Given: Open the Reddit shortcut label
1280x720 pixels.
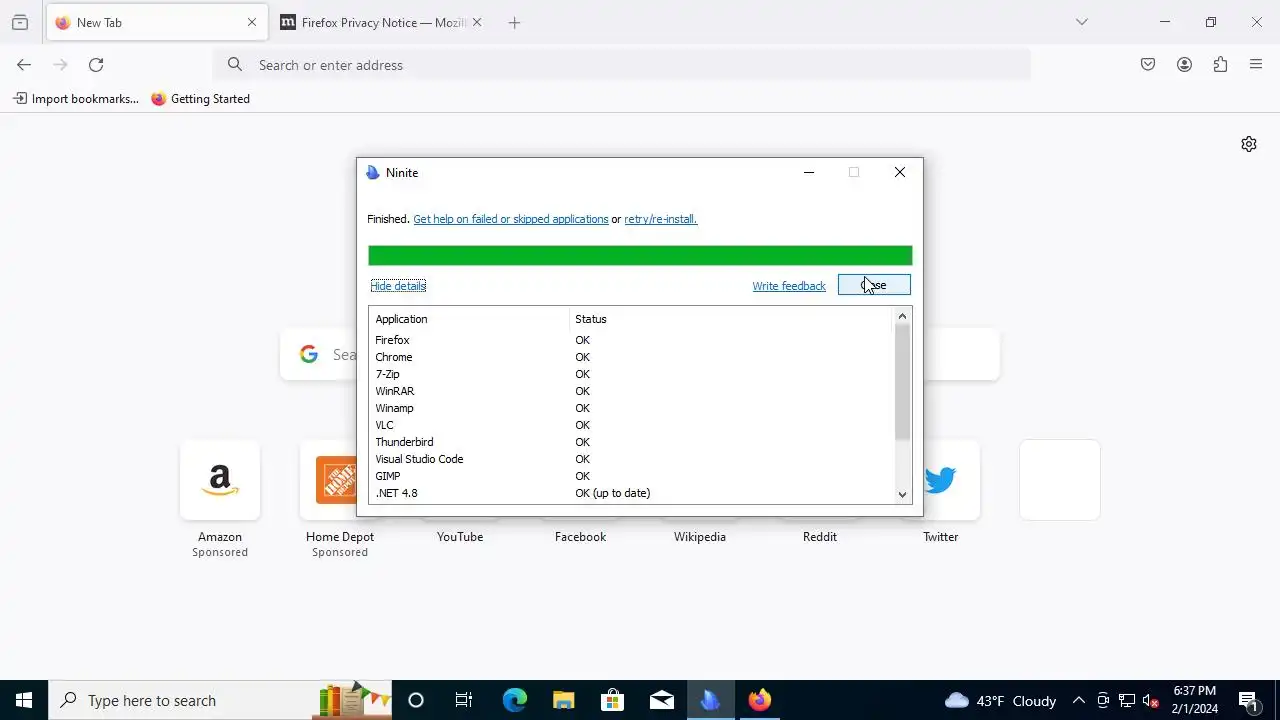Looking at the screenshot, I should 820,537.
